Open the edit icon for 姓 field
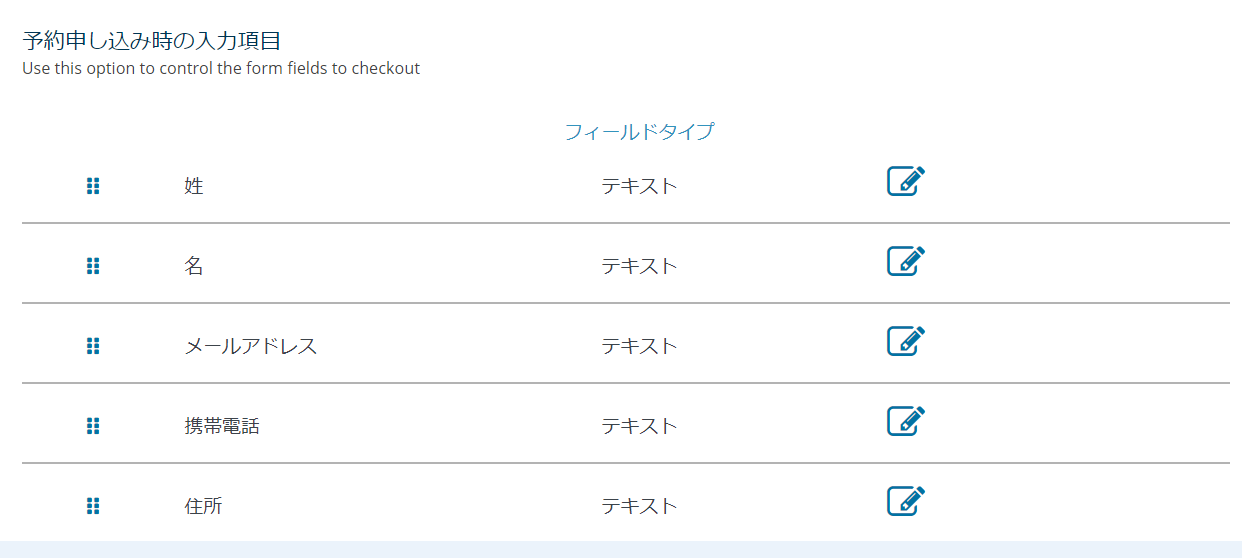The height and width of the screenshot is (558, 1242). (x=906, y=181)
